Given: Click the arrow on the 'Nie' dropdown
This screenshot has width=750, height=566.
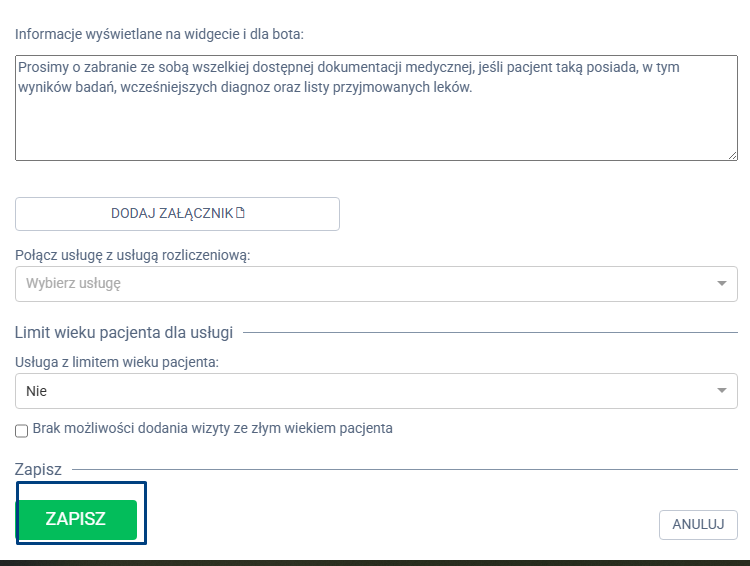Looking at the screenshot, I should point(722,391).
